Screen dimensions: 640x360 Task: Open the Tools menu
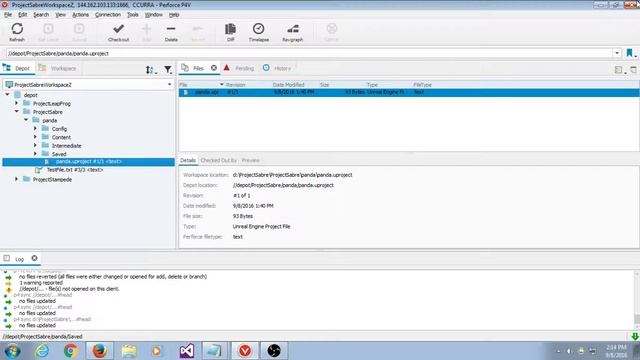coord(133,15)
